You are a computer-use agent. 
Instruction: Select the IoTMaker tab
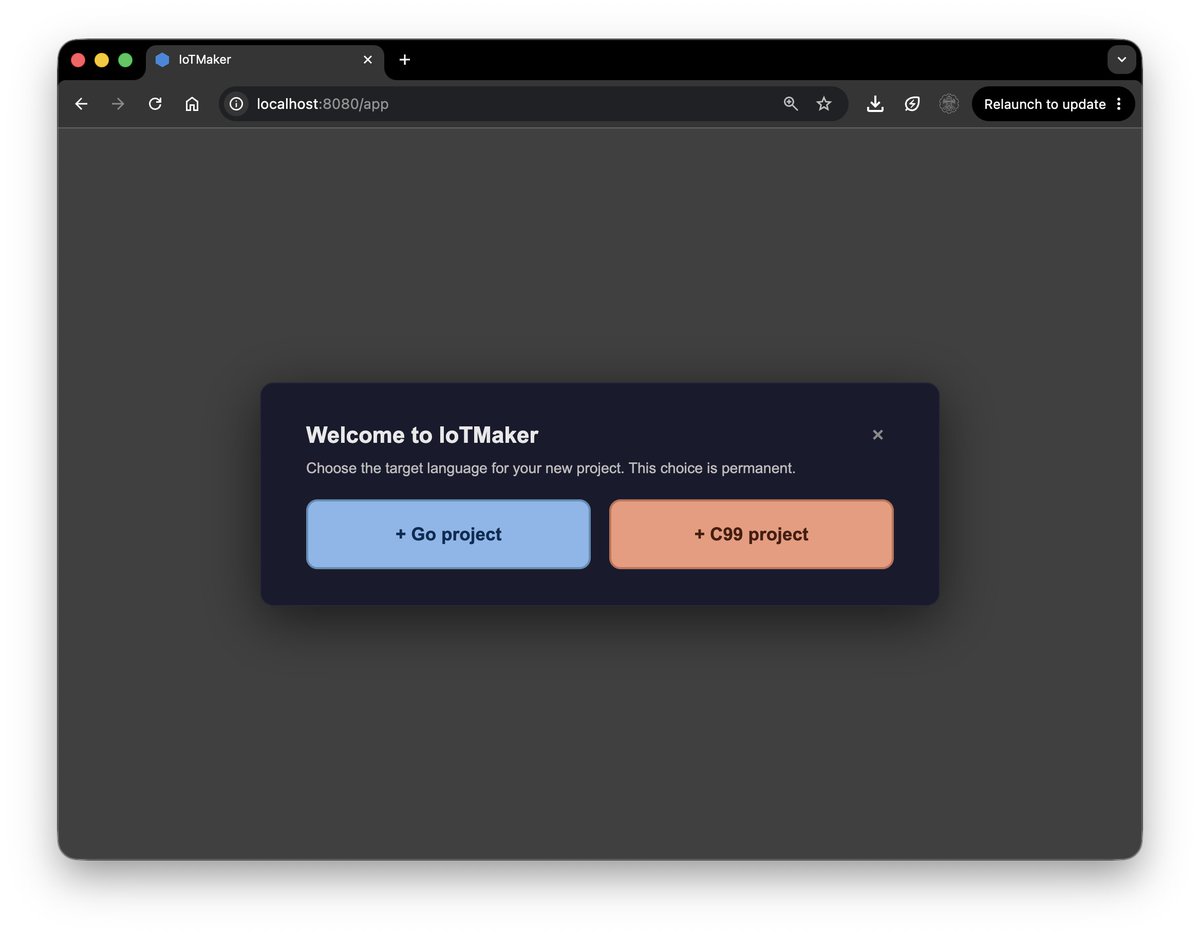(x=265, y=60)
